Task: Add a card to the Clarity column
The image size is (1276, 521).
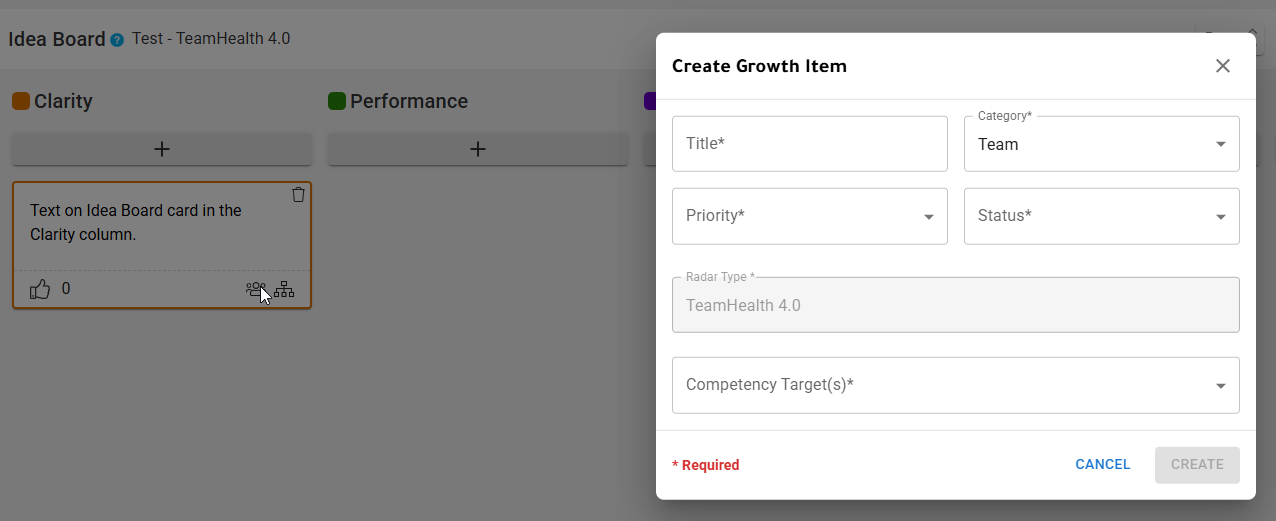Action: 162,149
